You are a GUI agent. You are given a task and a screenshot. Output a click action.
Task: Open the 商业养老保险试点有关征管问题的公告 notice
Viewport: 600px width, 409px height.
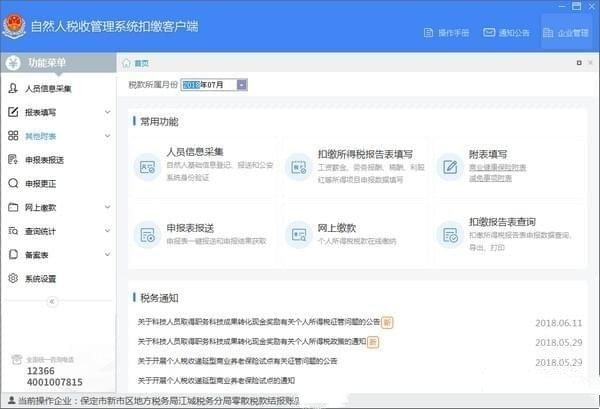coord(237,361)
